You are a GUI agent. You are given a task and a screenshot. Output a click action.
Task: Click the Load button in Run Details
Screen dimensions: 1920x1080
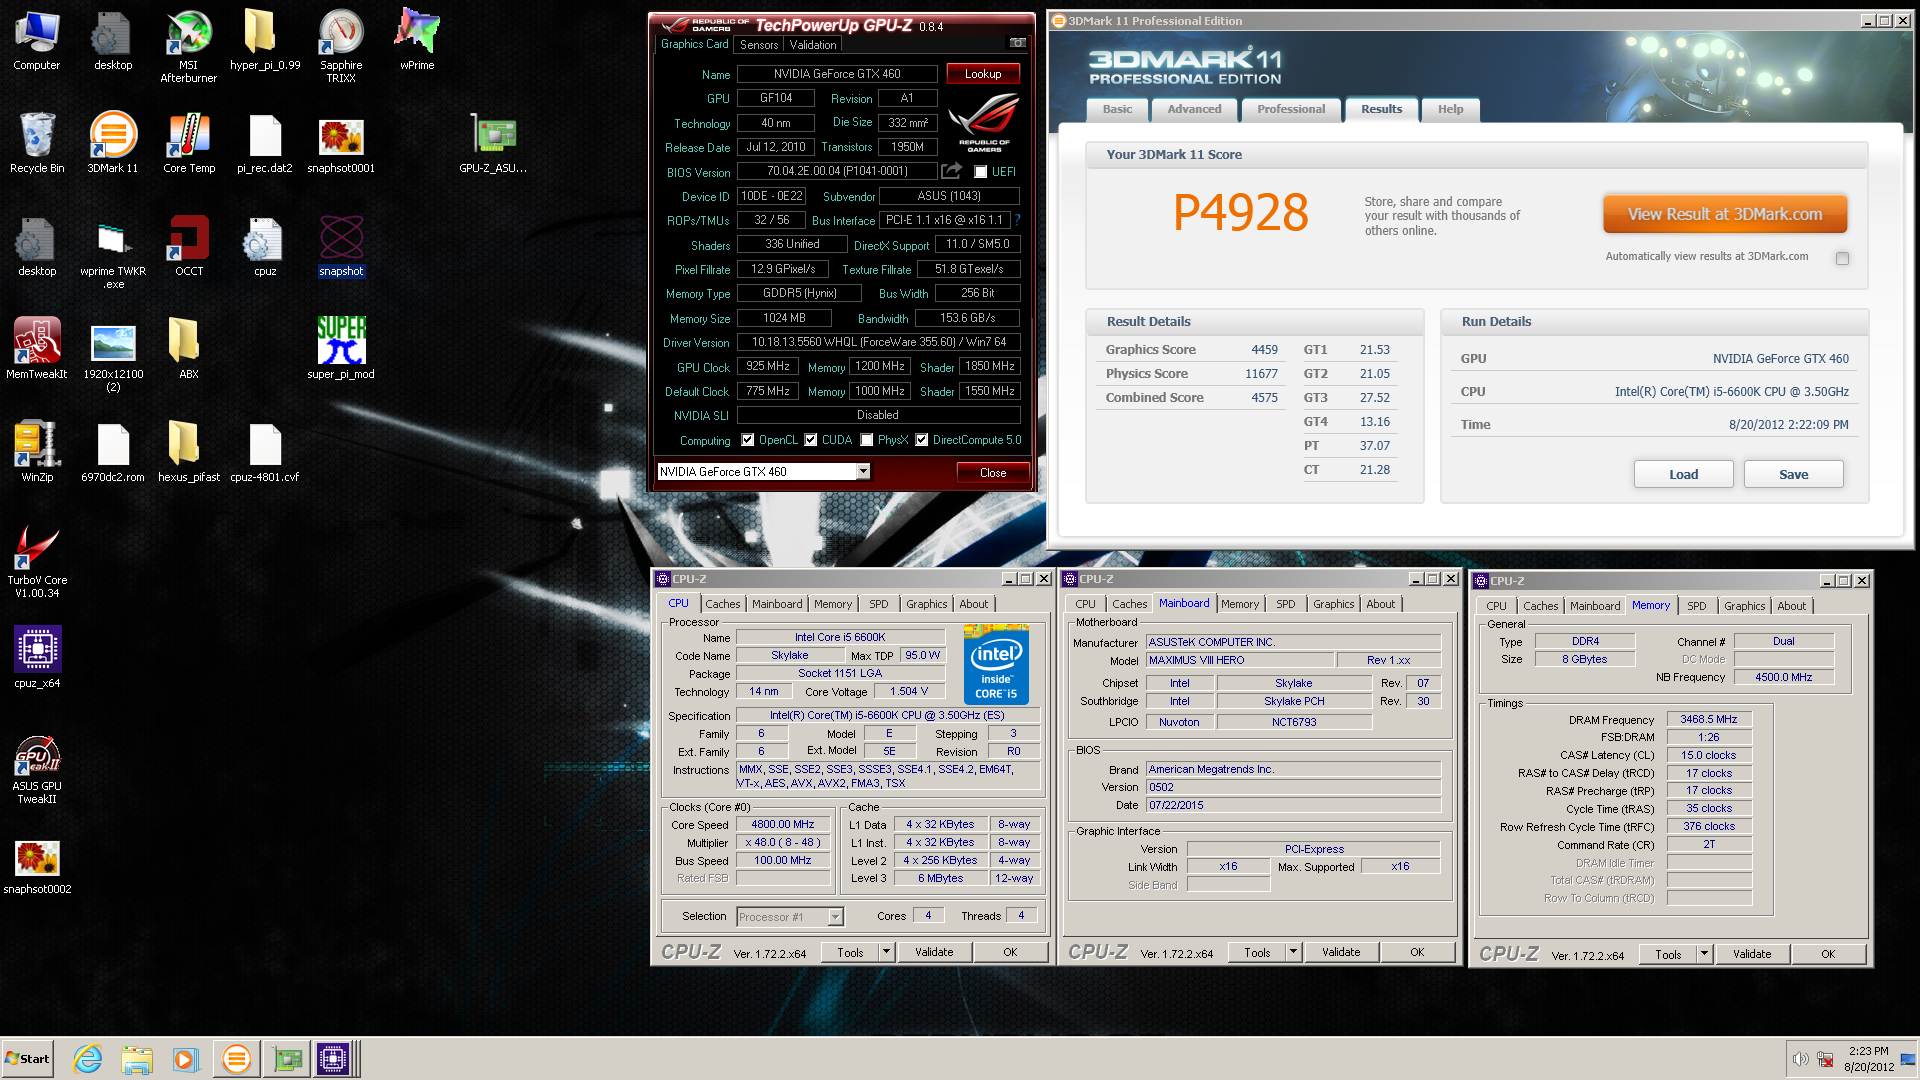pyautogui.click(x=1683, y=474)
